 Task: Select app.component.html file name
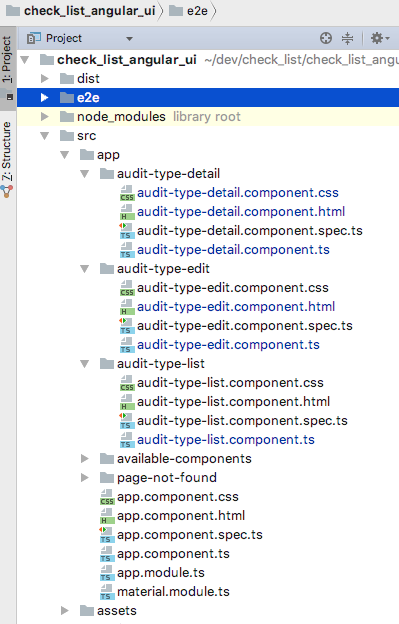click(x=181, y=516)
